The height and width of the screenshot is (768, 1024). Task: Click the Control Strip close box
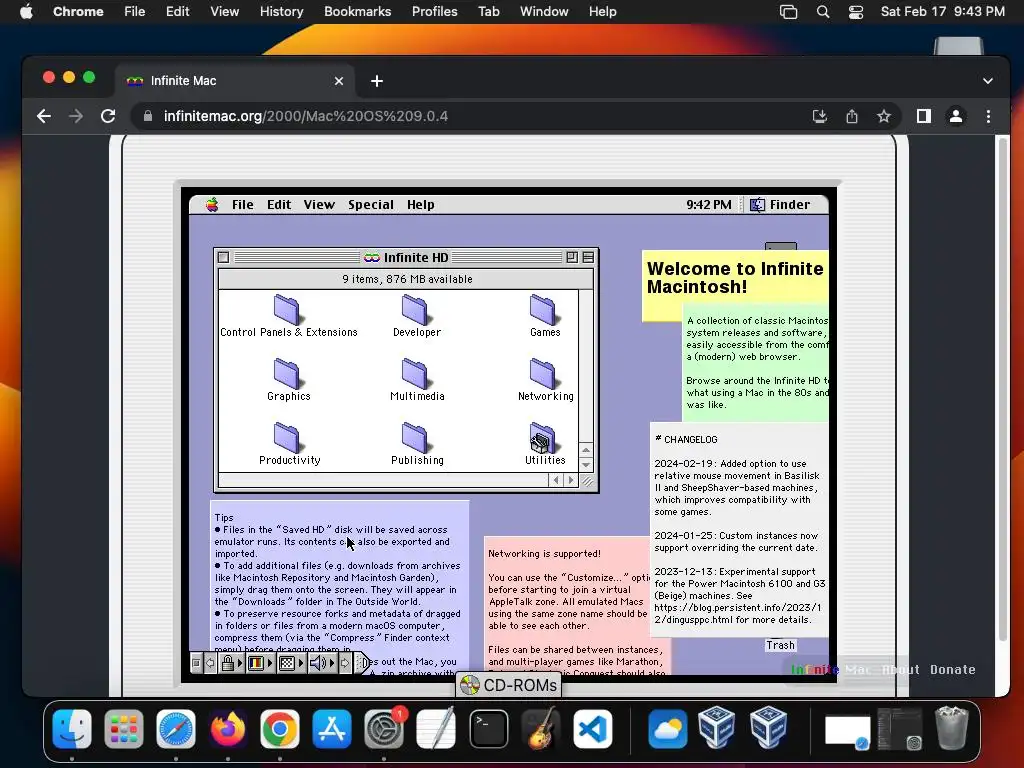(196, 663)
